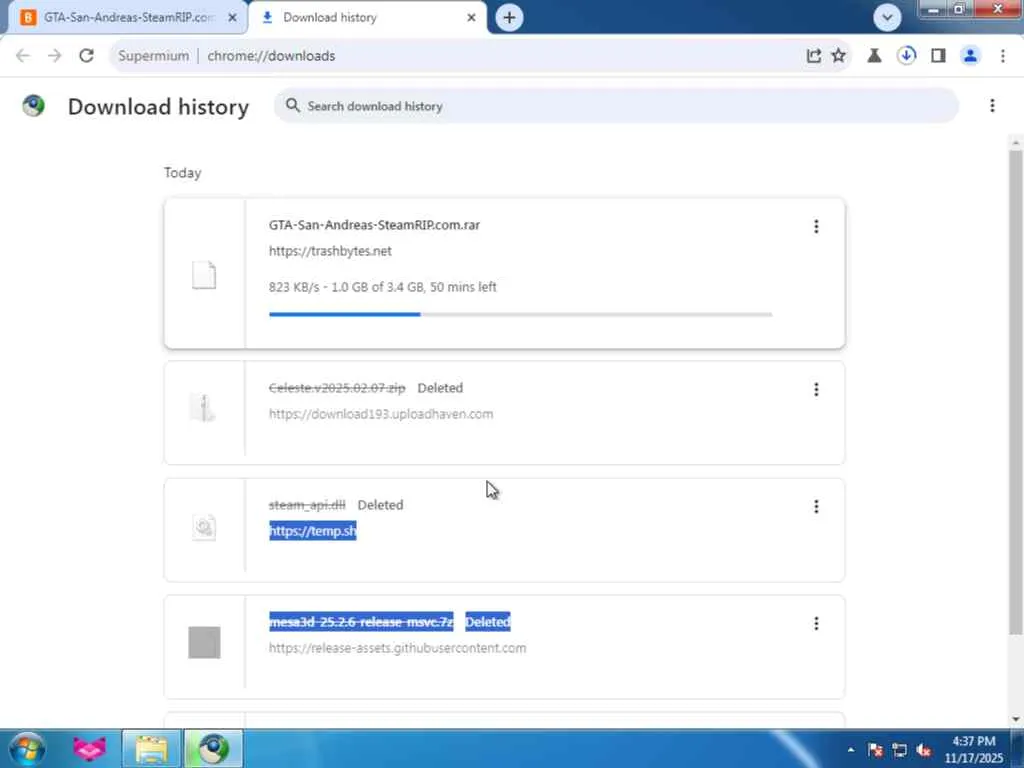Click the file icon of GTA-San-Andreas download
1024x768 pixels.
point(204,274)
